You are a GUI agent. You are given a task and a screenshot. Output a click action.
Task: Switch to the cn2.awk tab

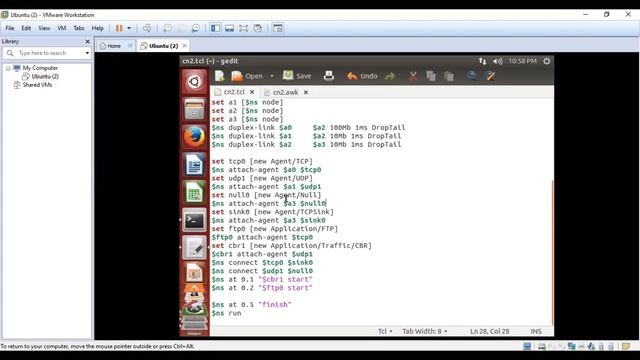point(285,92)
